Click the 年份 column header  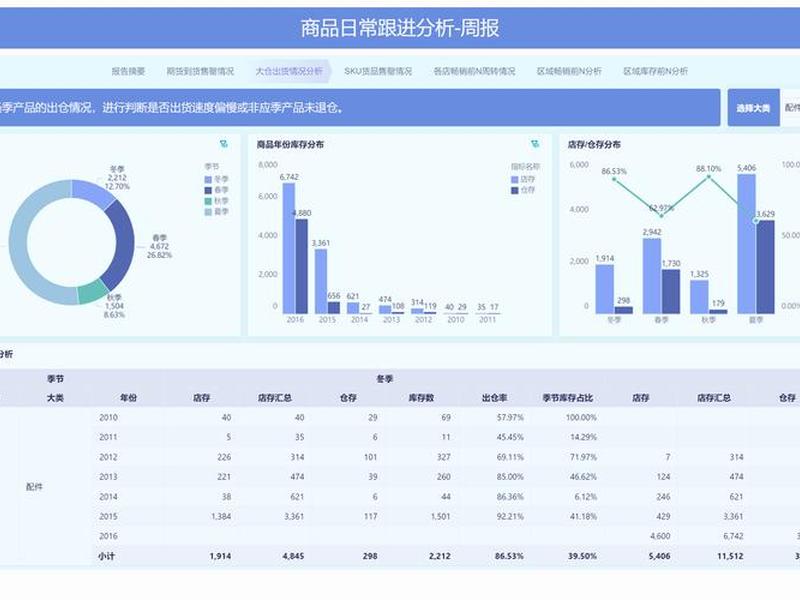pyautogui.click(x=129, y=397)
